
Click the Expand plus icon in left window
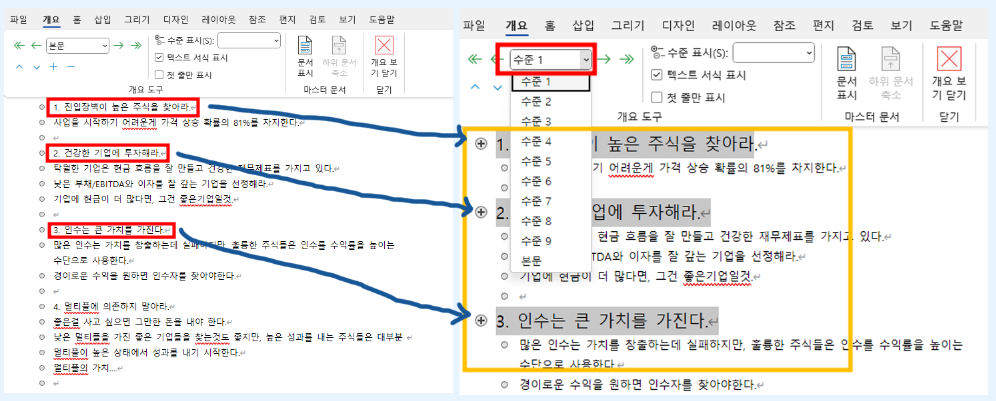click(x=53, y=66)
